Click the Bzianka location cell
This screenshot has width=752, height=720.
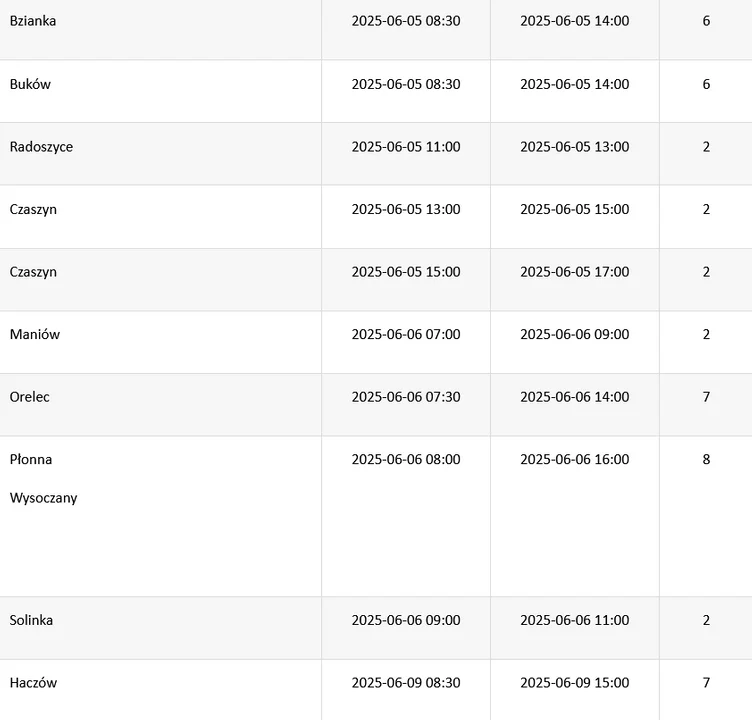[33, 21]
